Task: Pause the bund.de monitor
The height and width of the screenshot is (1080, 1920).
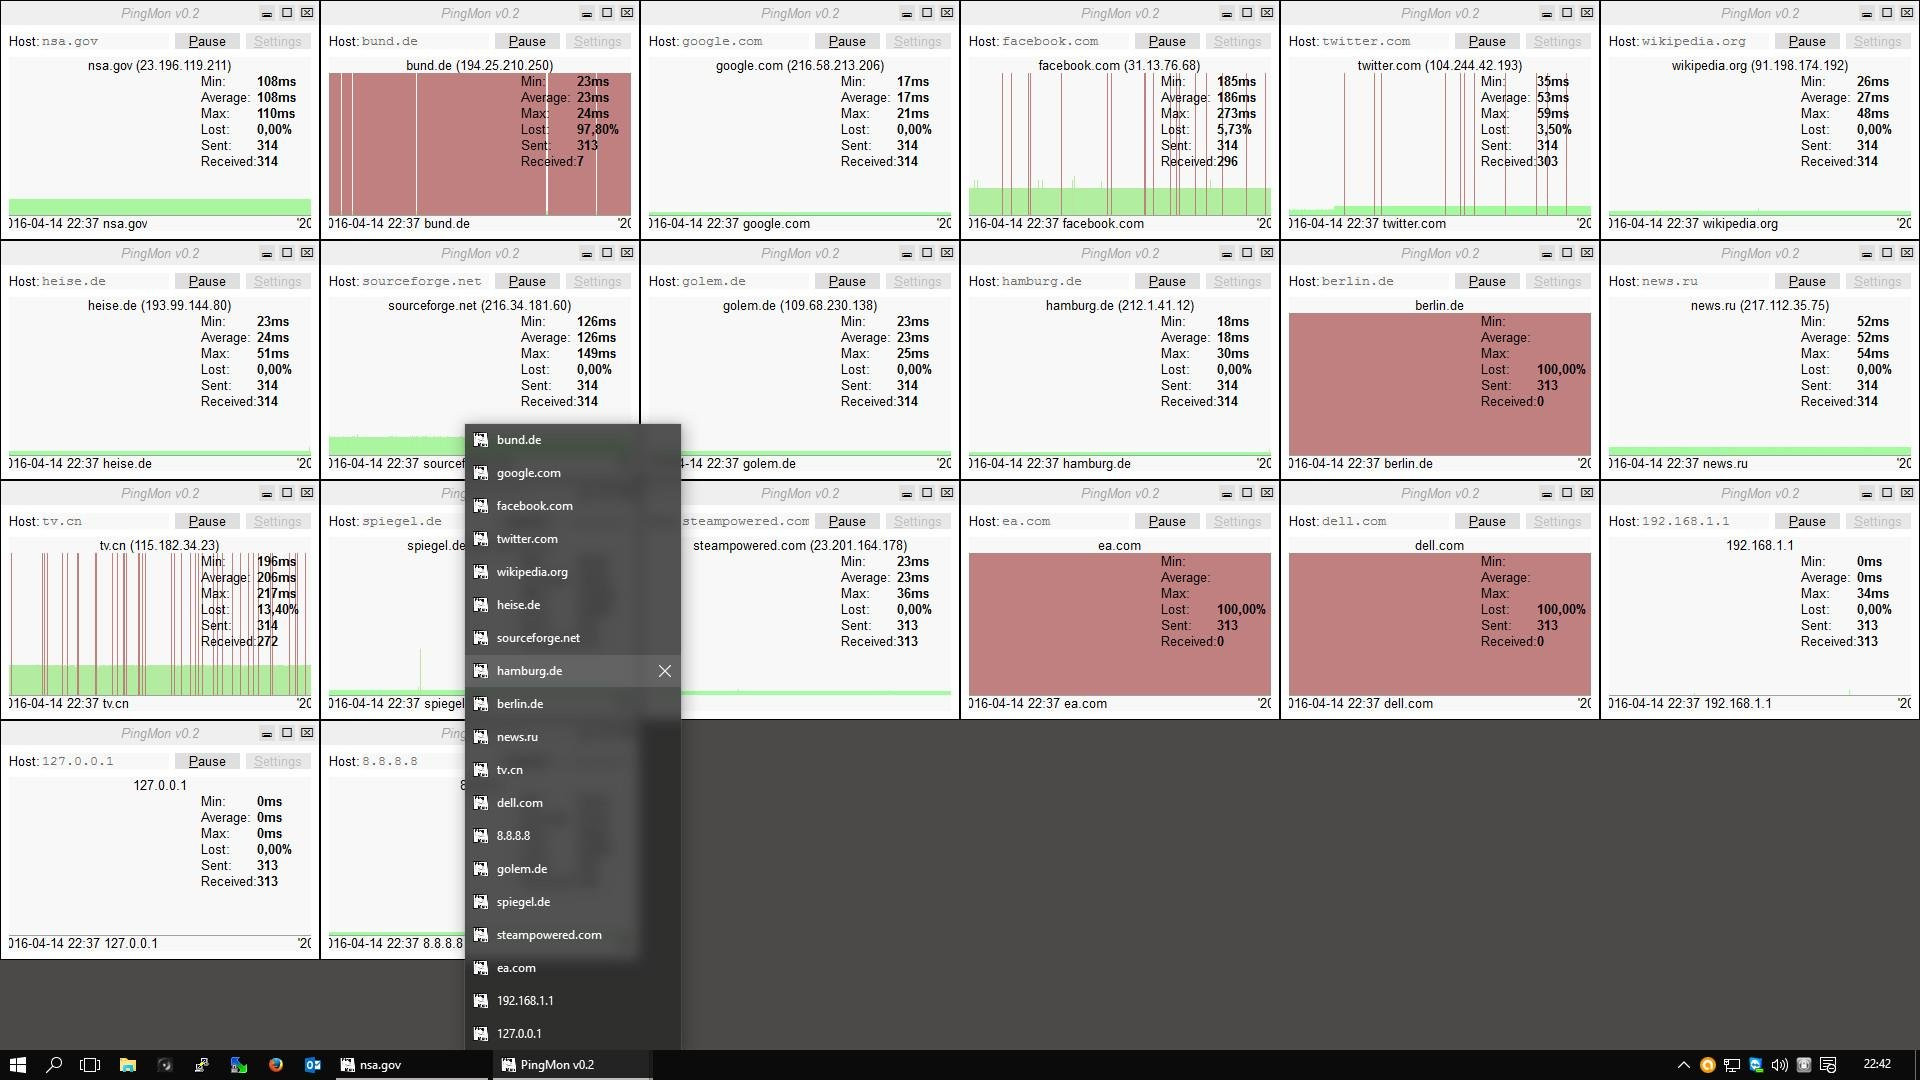Action: 527,42
